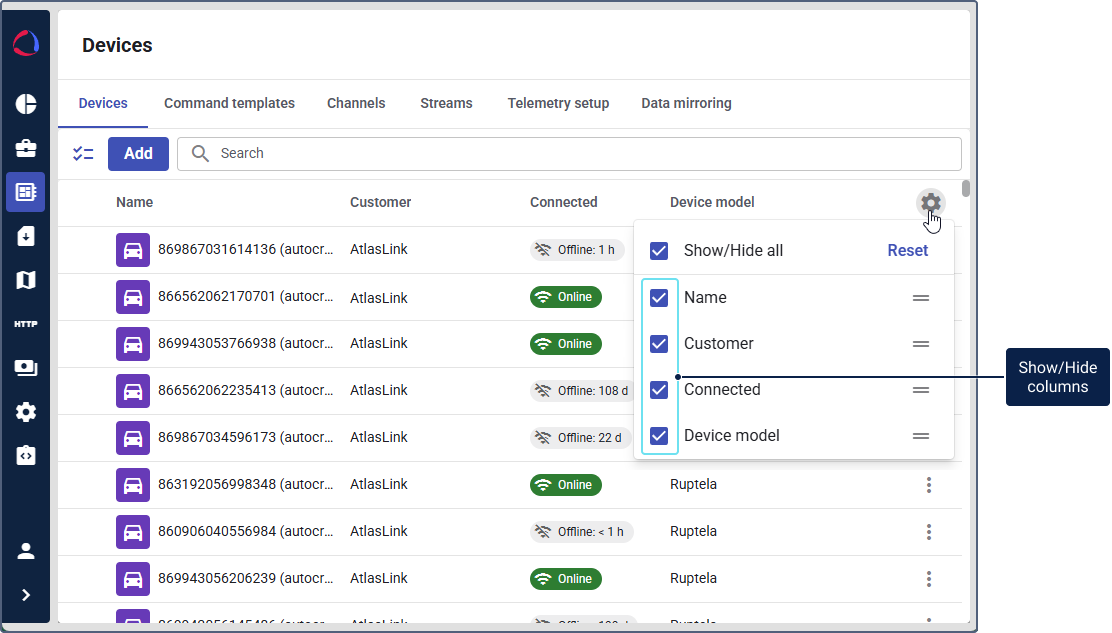Viewport: 1112px width, 633px height.
Task: Switch to the Telemetry setup tab
Action: [558, 103]
